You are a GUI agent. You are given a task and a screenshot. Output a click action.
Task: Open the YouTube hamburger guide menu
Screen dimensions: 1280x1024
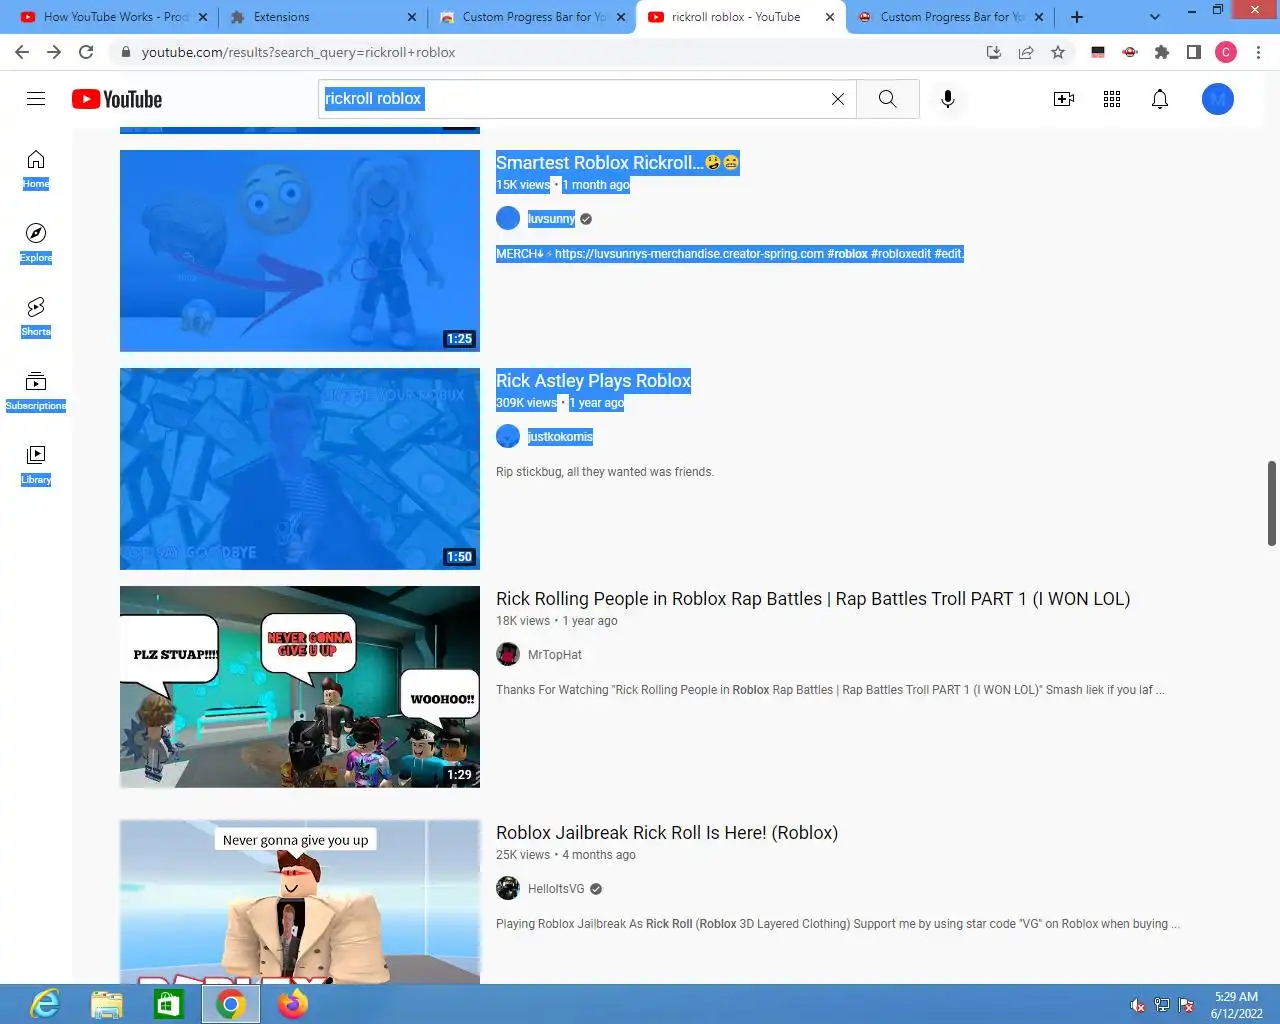click(36, 98)
